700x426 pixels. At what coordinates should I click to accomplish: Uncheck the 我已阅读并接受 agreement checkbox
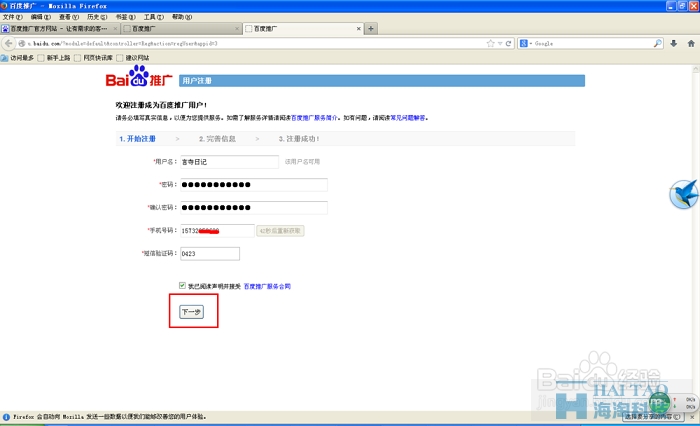pos(181,285)
